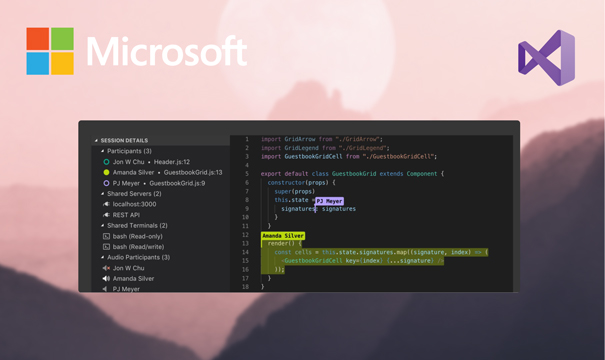Open the REST API shared server

click(x=126, y=215)
